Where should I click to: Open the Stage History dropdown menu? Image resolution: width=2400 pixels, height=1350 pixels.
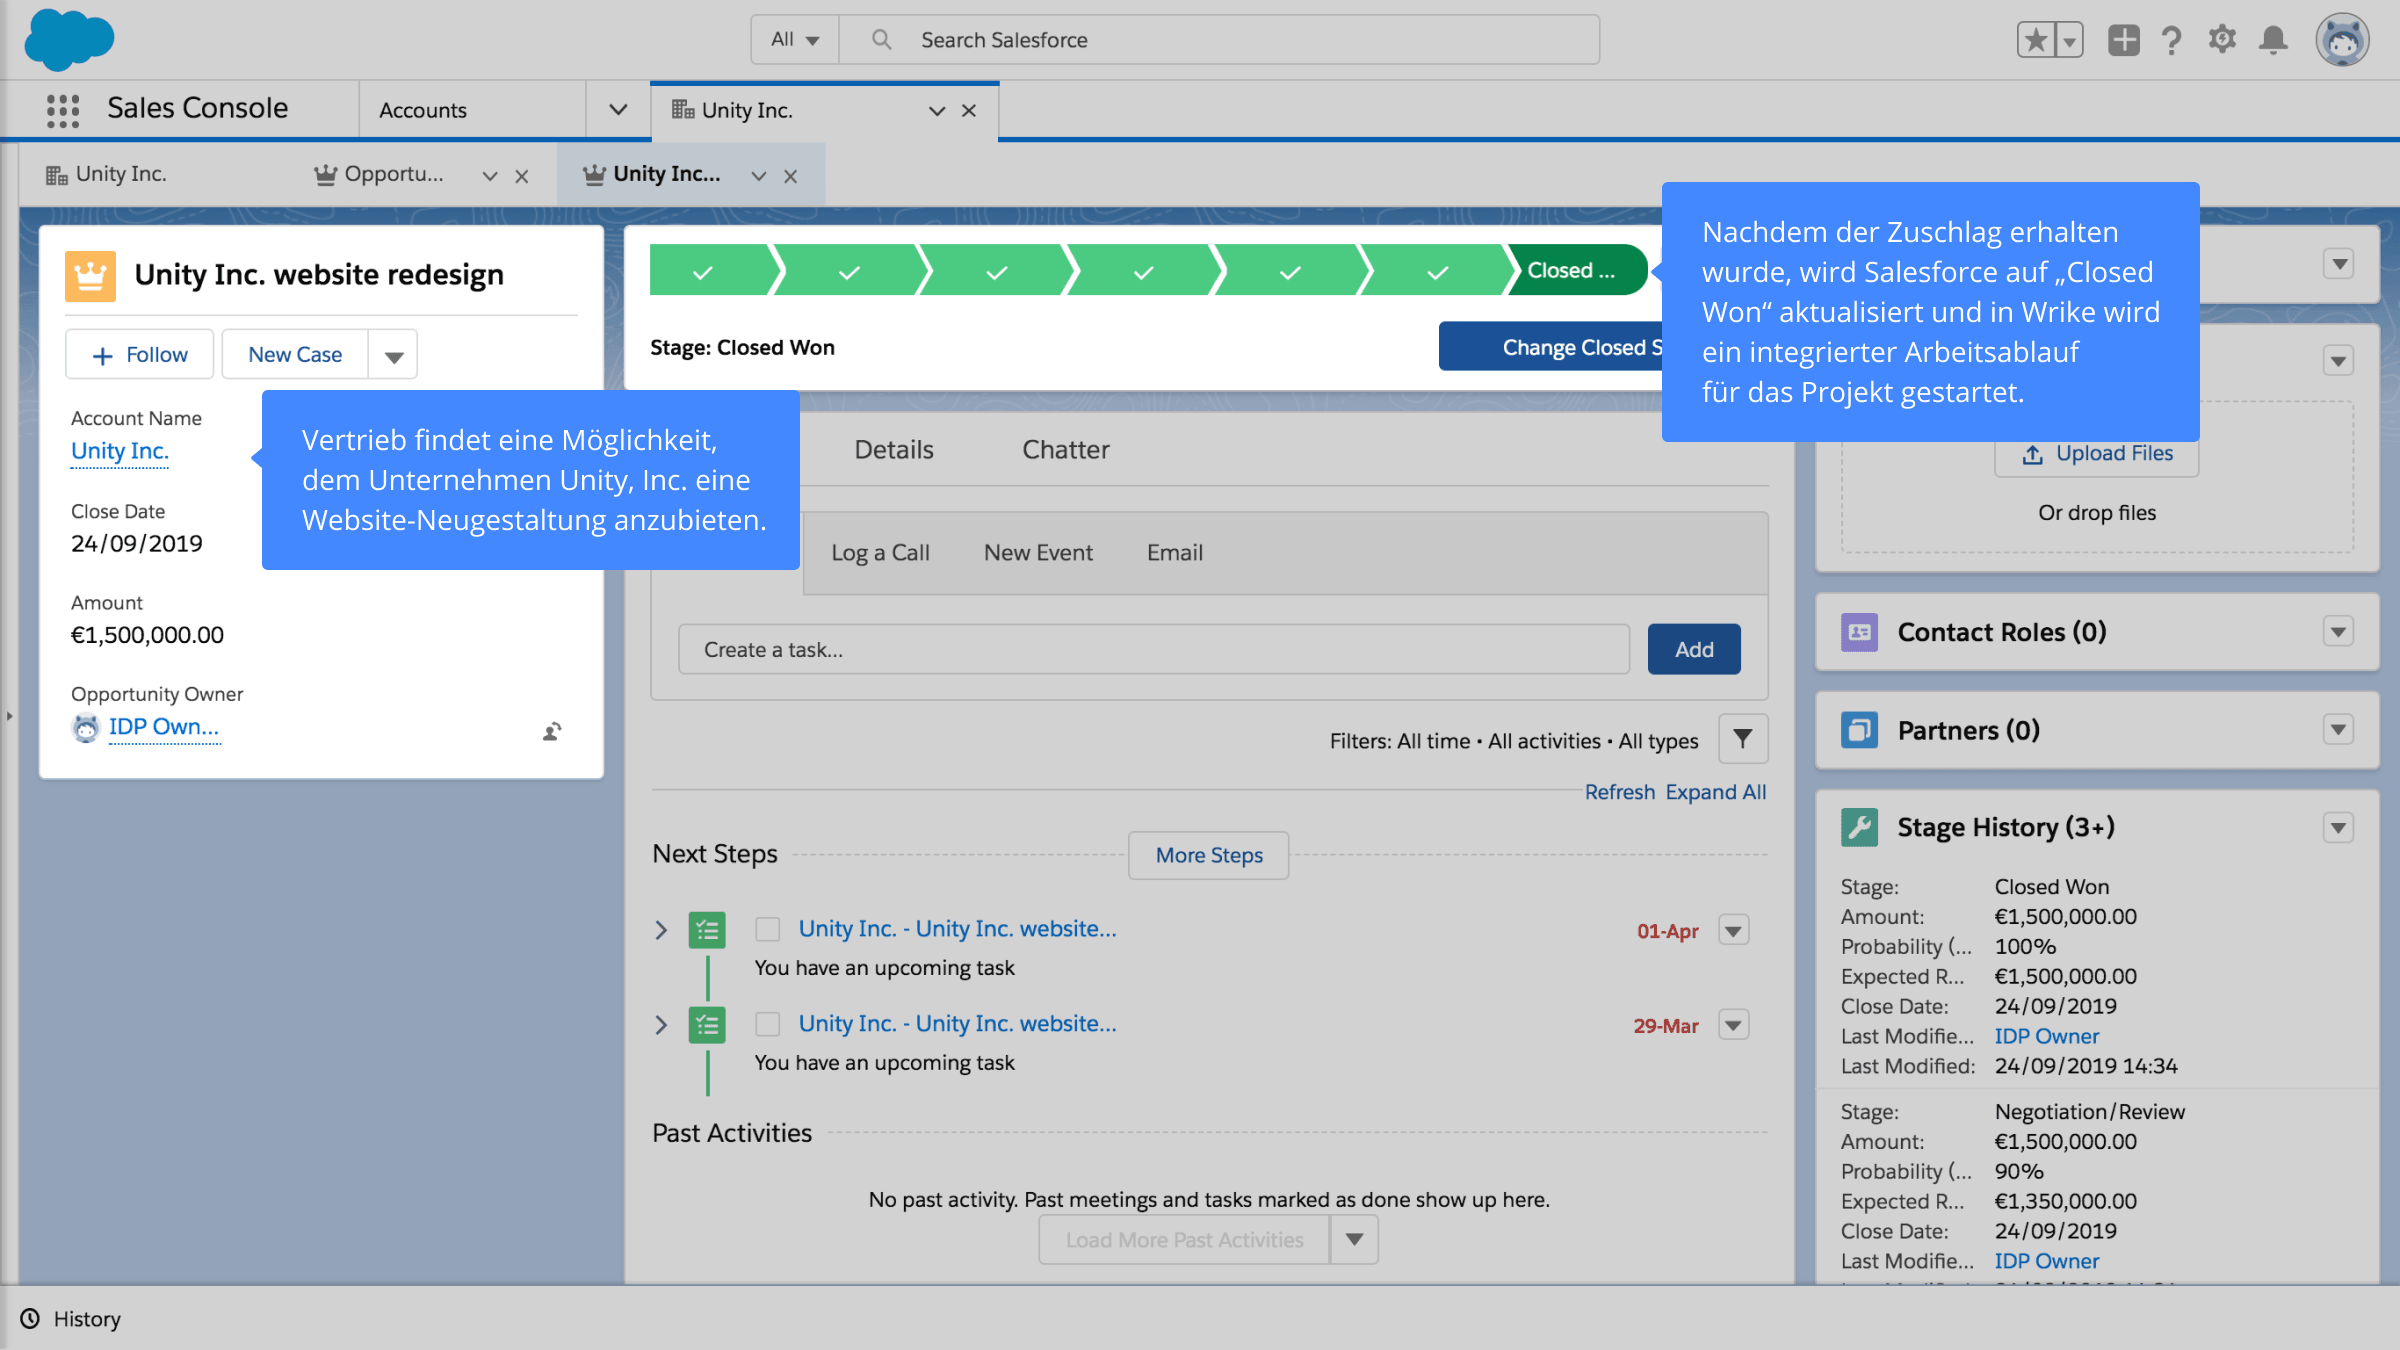pos(2338,828)
